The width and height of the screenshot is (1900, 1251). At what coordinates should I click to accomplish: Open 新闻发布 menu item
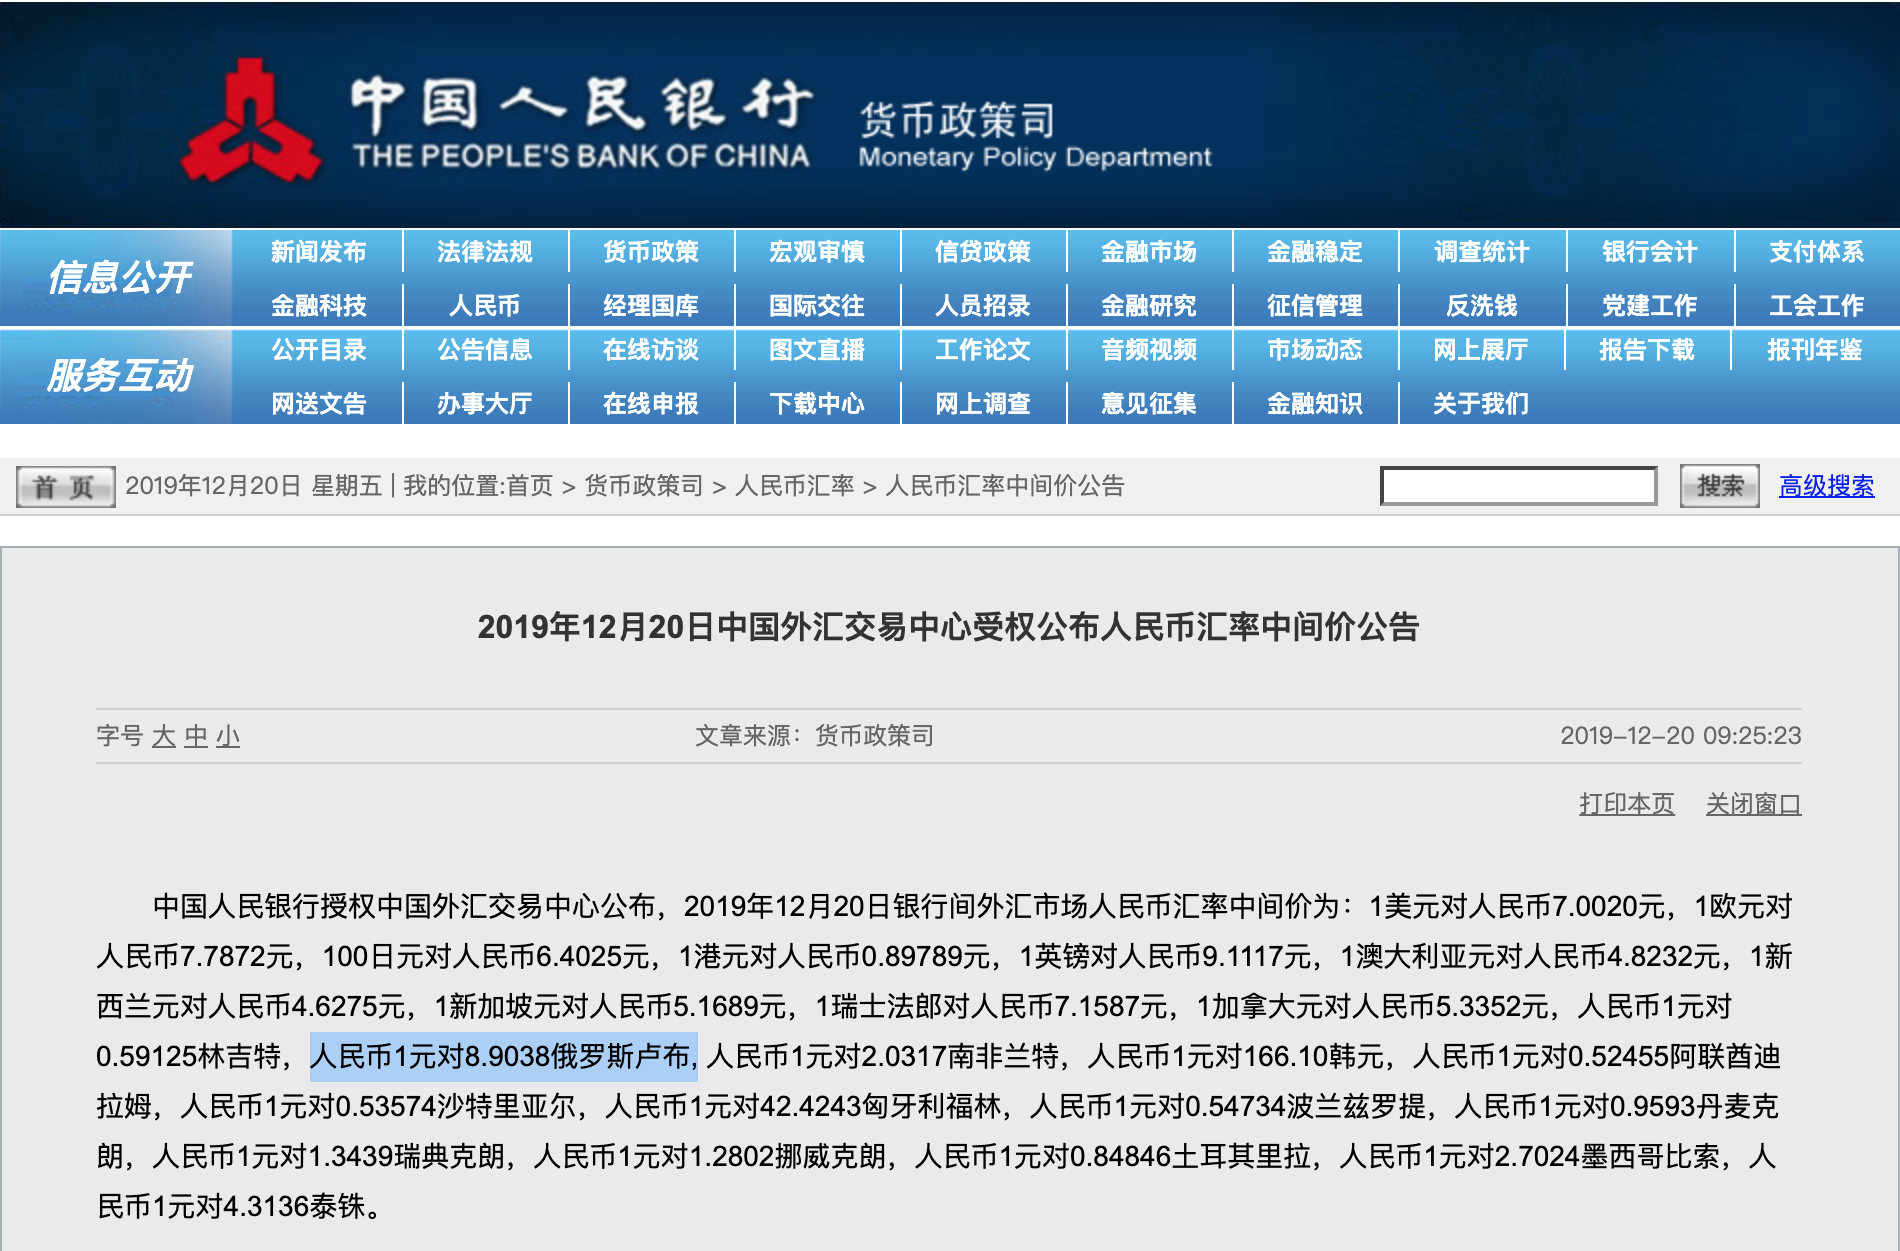318,252
